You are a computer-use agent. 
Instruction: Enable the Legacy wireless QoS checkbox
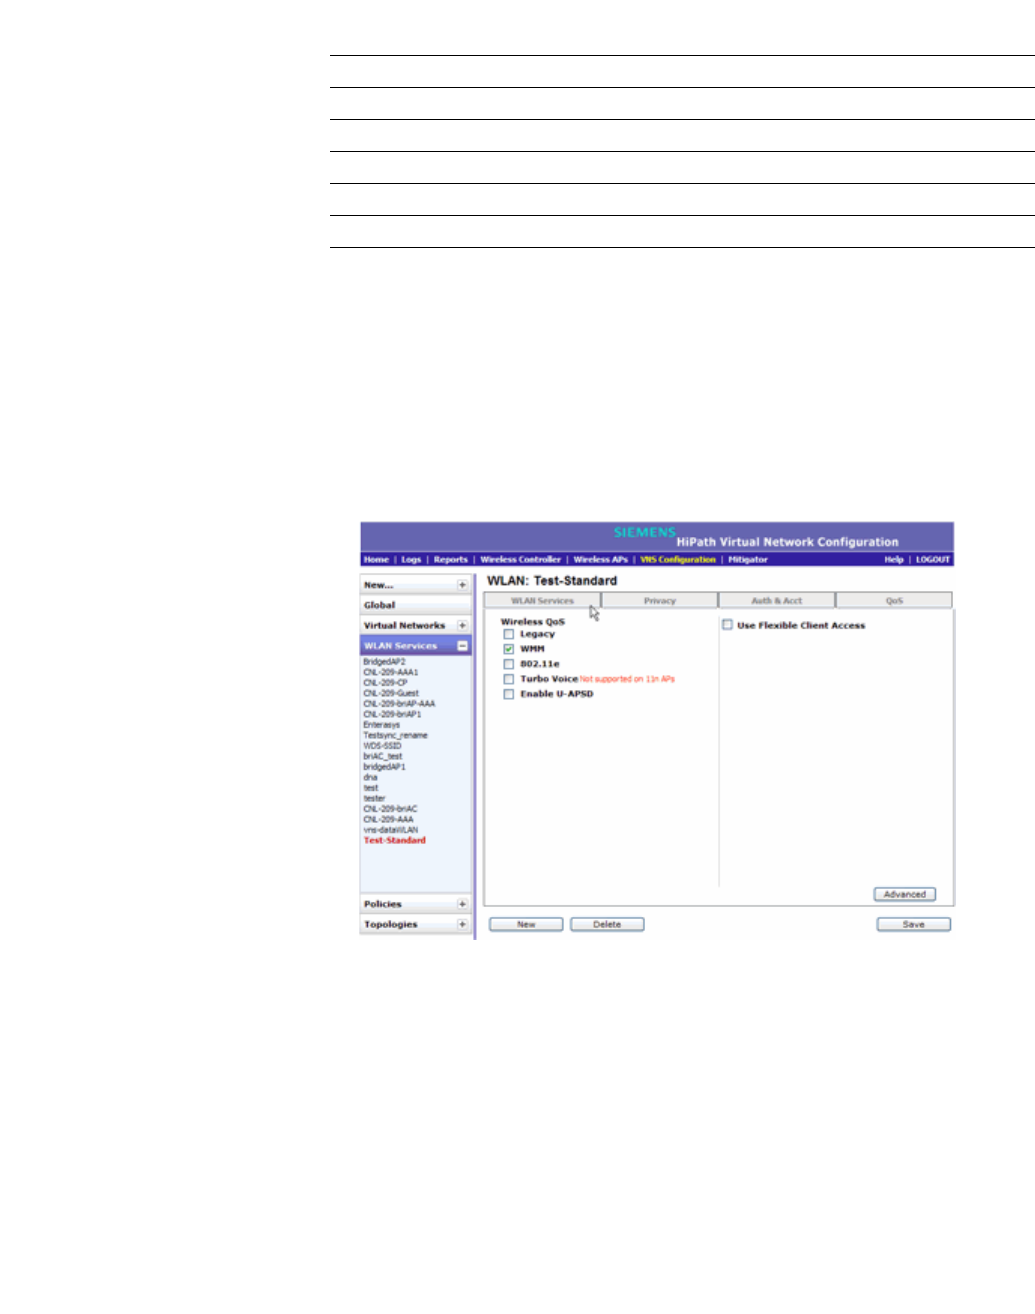click(x=508, y=634)
